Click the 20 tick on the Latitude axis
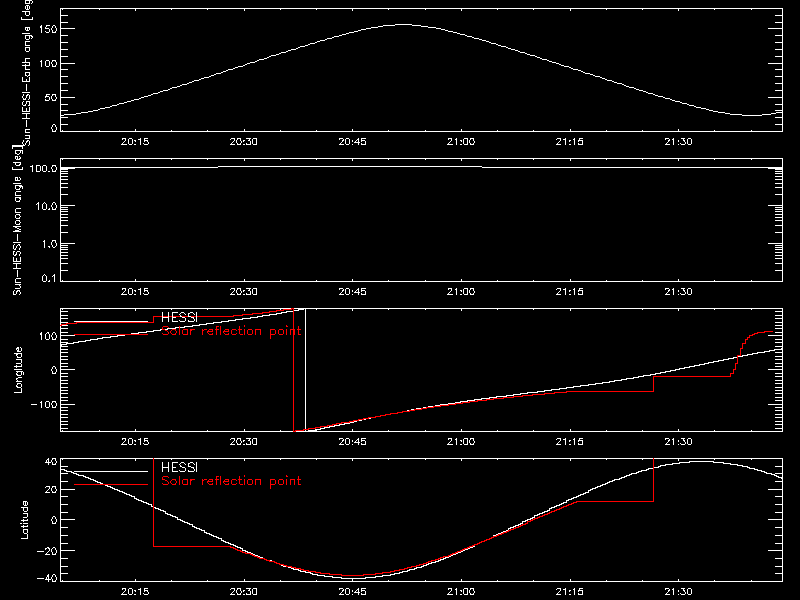The width and height of the screenshot is (800, 600). [51, 490]
